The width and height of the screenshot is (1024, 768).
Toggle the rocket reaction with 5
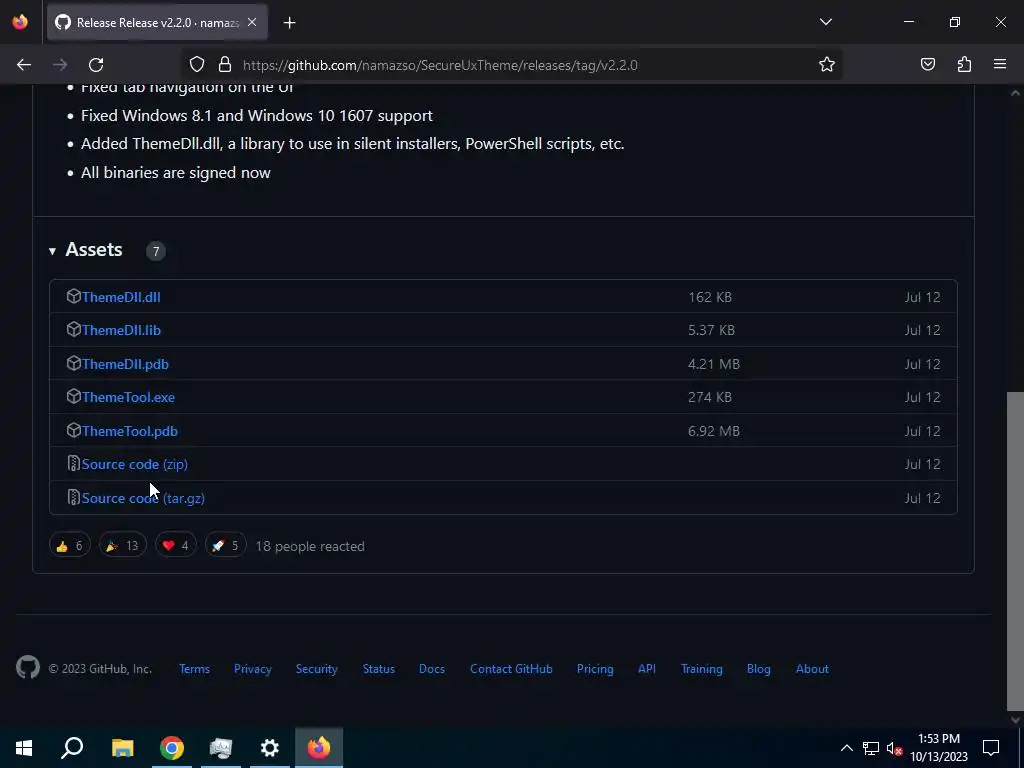point(225,545)
